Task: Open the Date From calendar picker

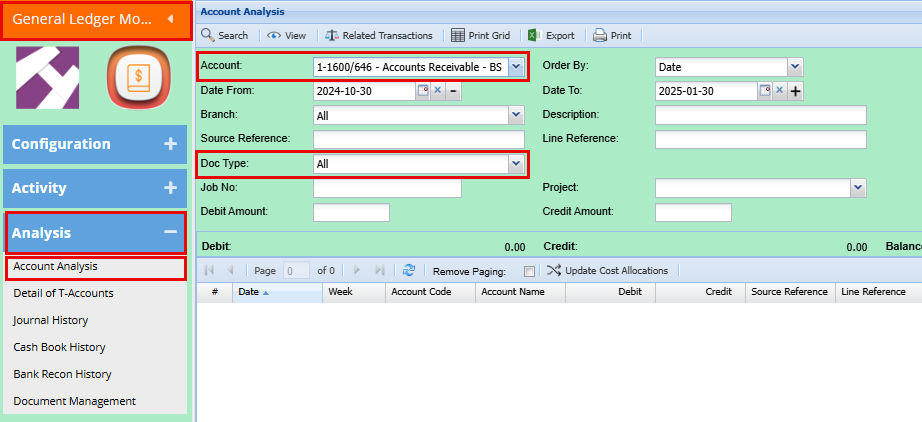Action: [423, 91]
